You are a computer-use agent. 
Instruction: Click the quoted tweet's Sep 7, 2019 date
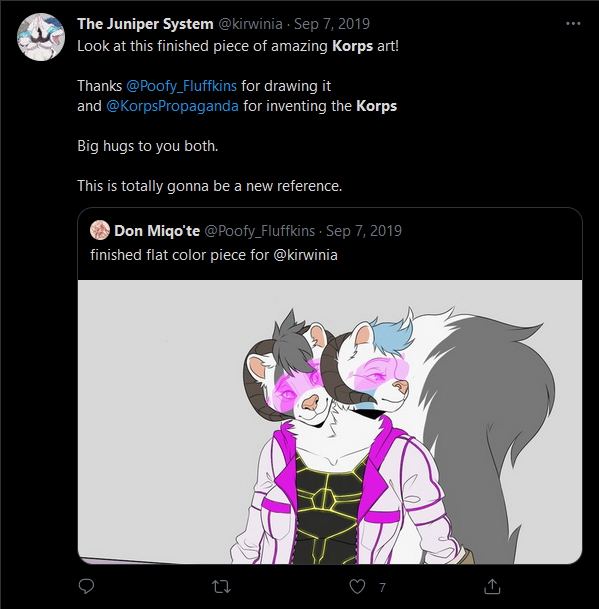coord(364,231)
